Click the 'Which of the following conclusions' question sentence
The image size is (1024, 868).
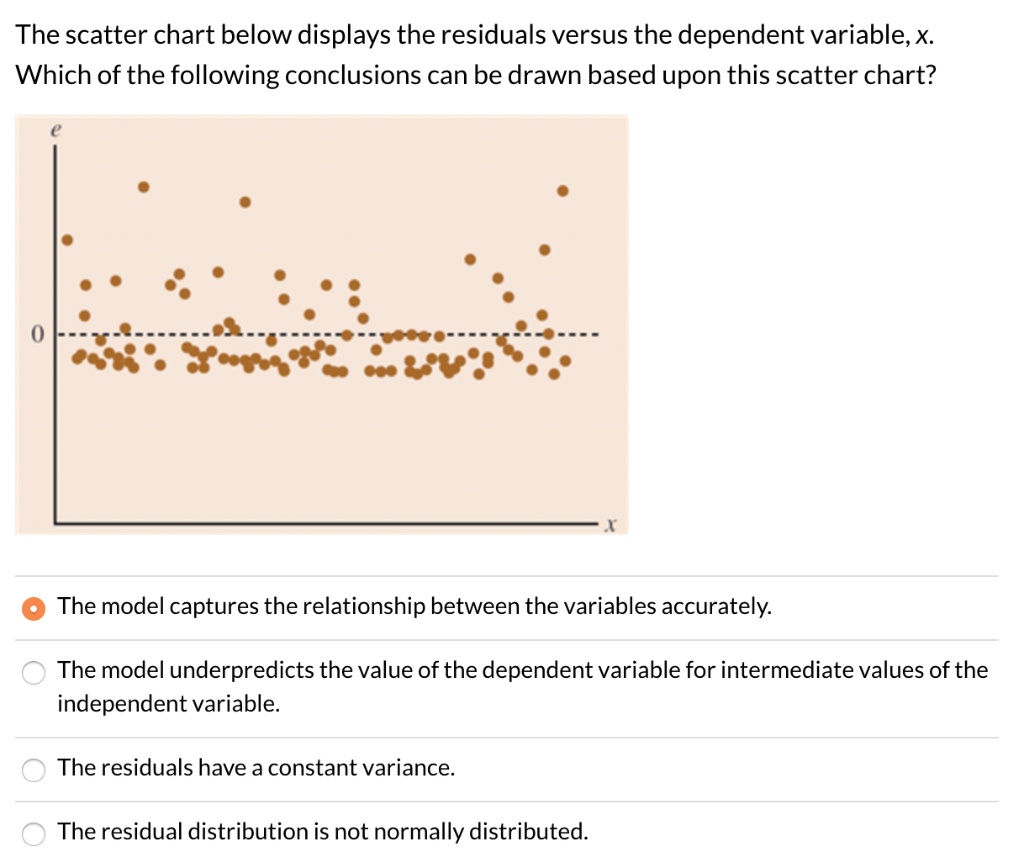[477, 76]
